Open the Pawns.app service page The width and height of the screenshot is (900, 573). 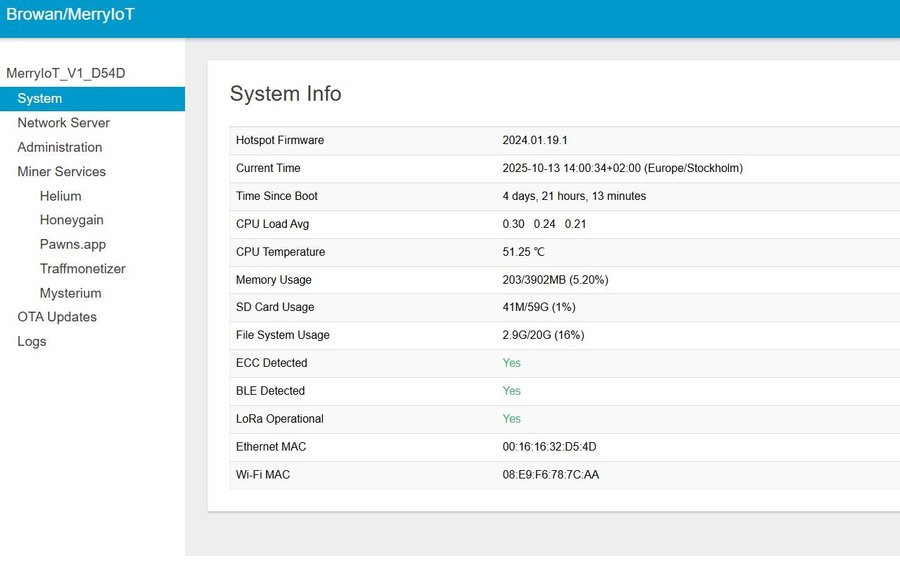pyautogui.click(x=72, y=244)
